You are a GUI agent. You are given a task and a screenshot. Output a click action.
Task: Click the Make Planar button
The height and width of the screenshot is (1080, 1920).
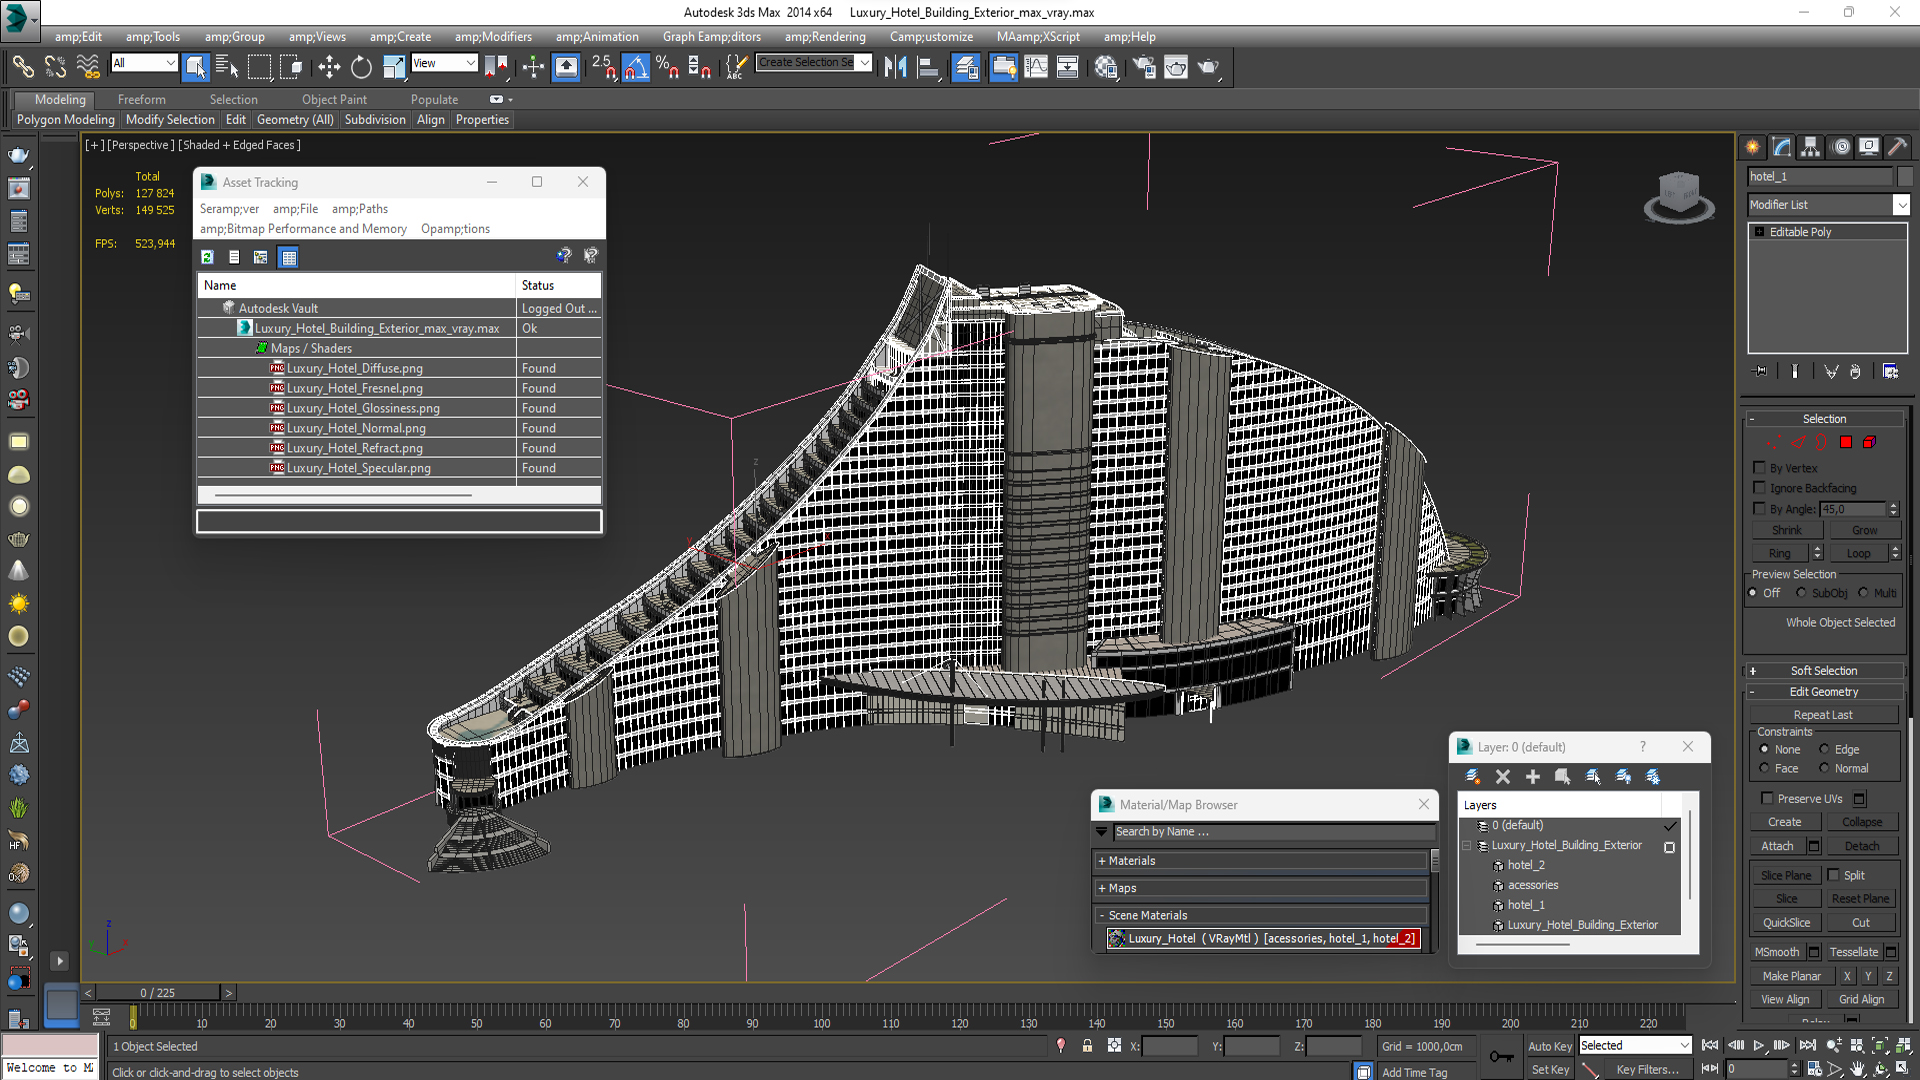tap(1791, 975)
